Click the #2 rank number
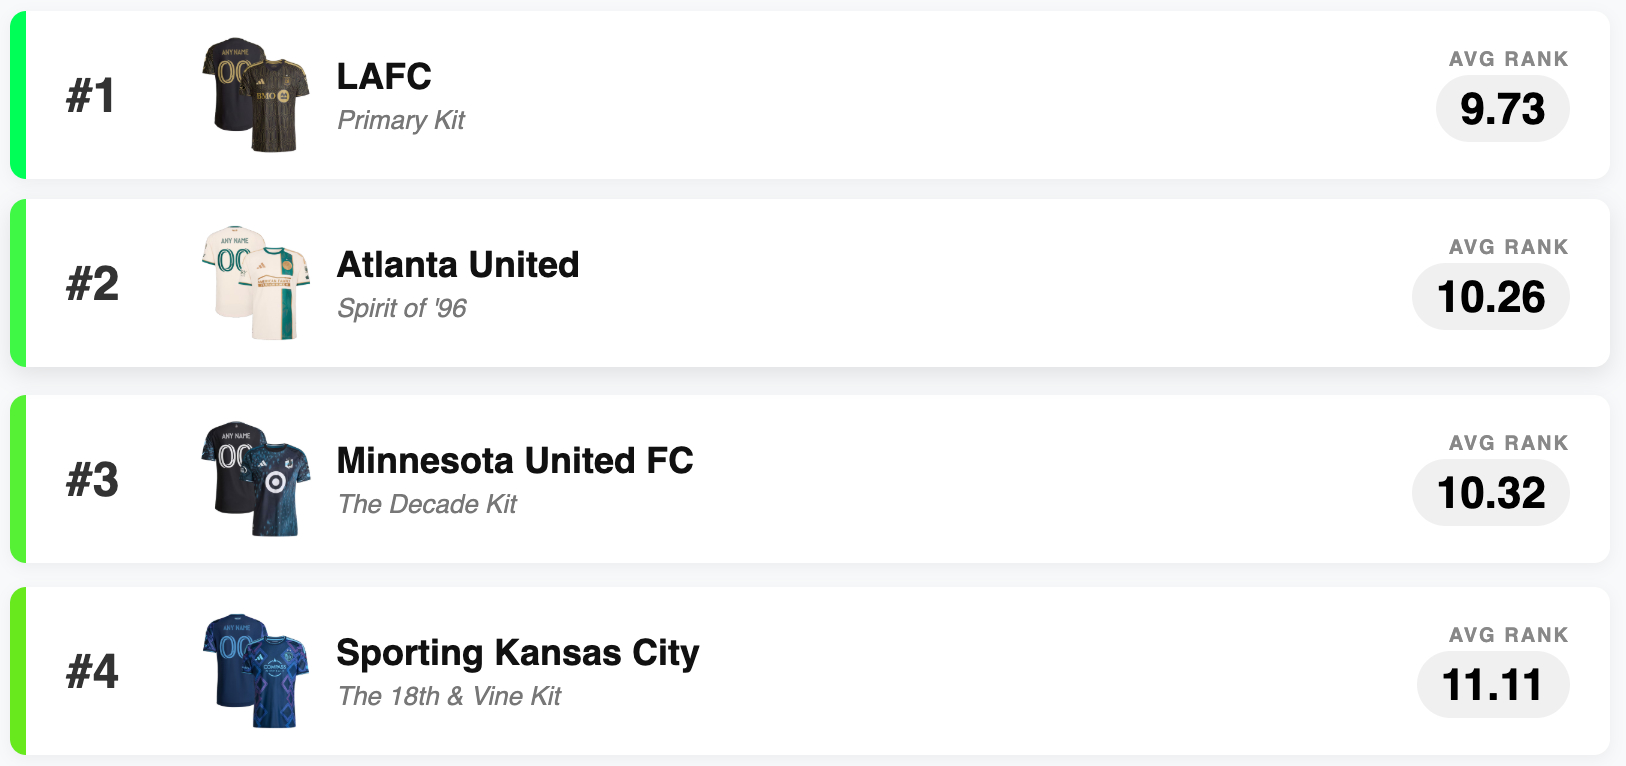1626x766 pixels. point(92,284)
